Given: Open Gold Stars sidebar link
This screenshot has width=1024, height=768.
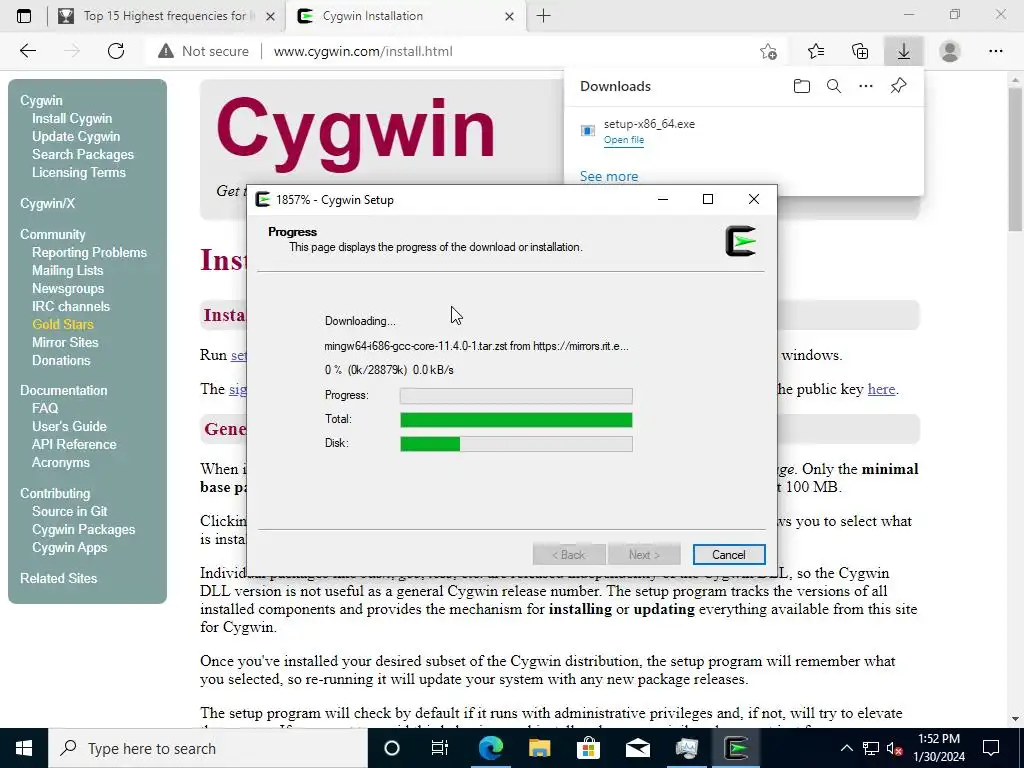Looking at the screenshot, I should pos(63,324).
